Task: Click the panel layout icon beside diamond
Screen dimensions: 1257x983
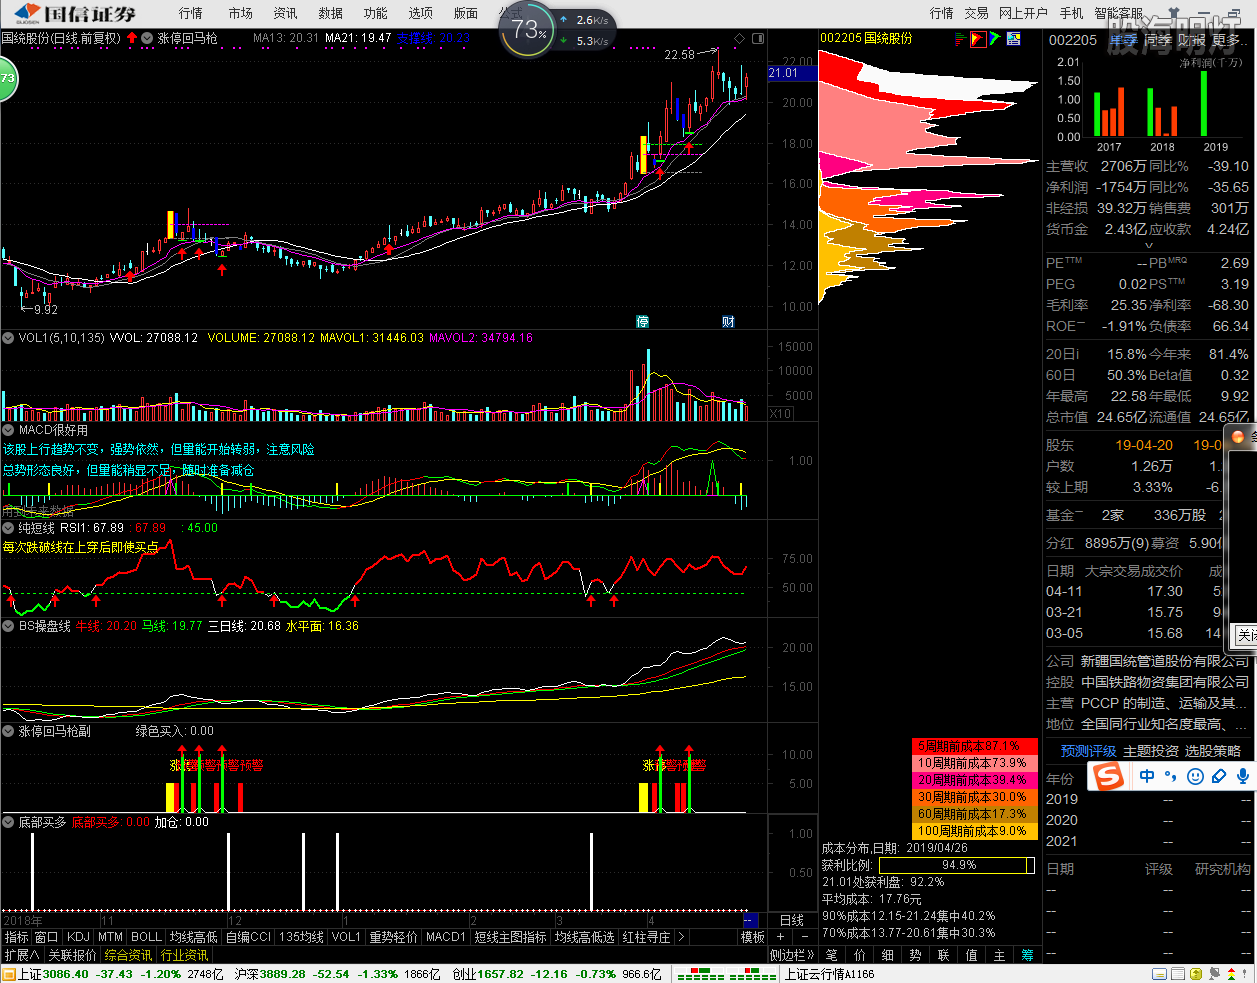Action: (x=758, y=38)
